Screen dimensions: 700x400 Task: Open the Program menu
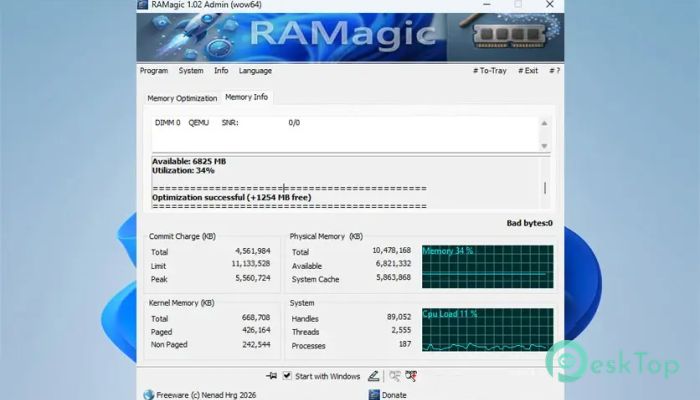tap(154, 71)
